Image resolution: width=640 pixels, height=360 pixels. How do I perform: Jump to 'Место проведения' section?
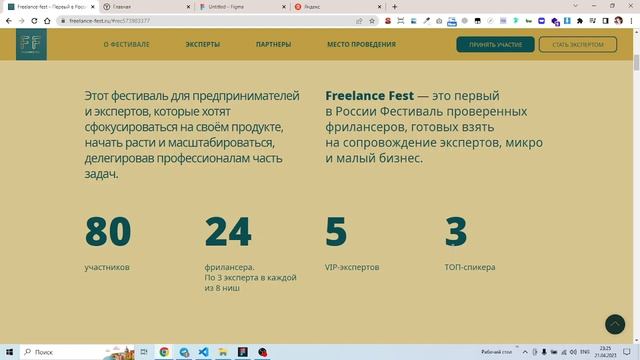point(361,44)
